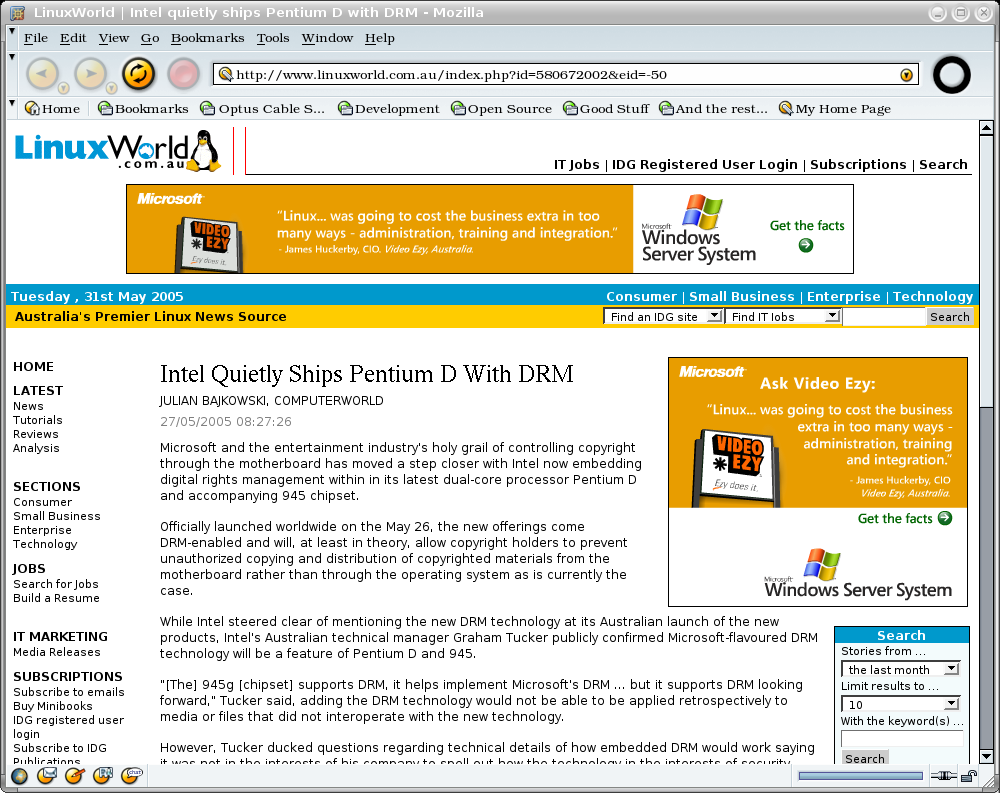
Task: Select the Navigator globe icon
Action: pyautogui.click(x=19, y=776)
